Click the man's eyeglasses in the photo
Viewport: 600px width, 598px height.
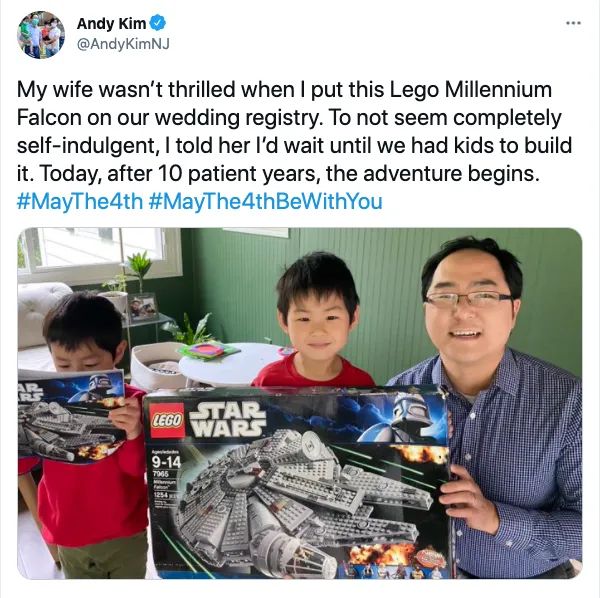[469, 299]
